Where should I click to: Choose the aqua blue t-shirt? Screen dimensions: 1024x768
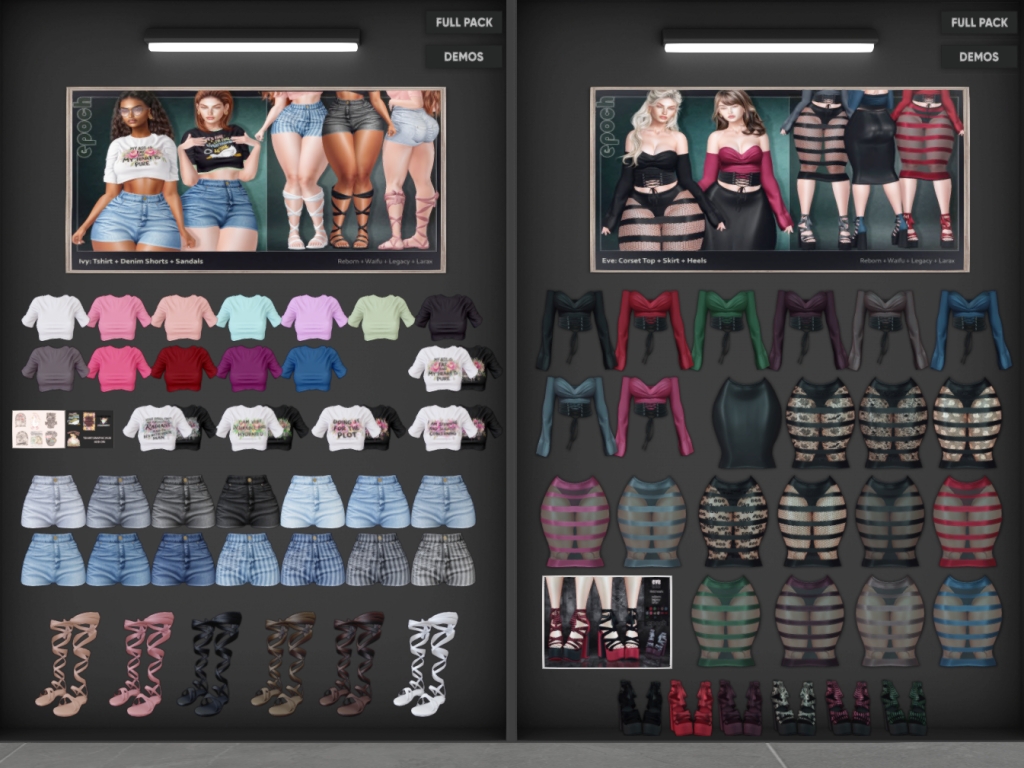(x=248, y=317)
